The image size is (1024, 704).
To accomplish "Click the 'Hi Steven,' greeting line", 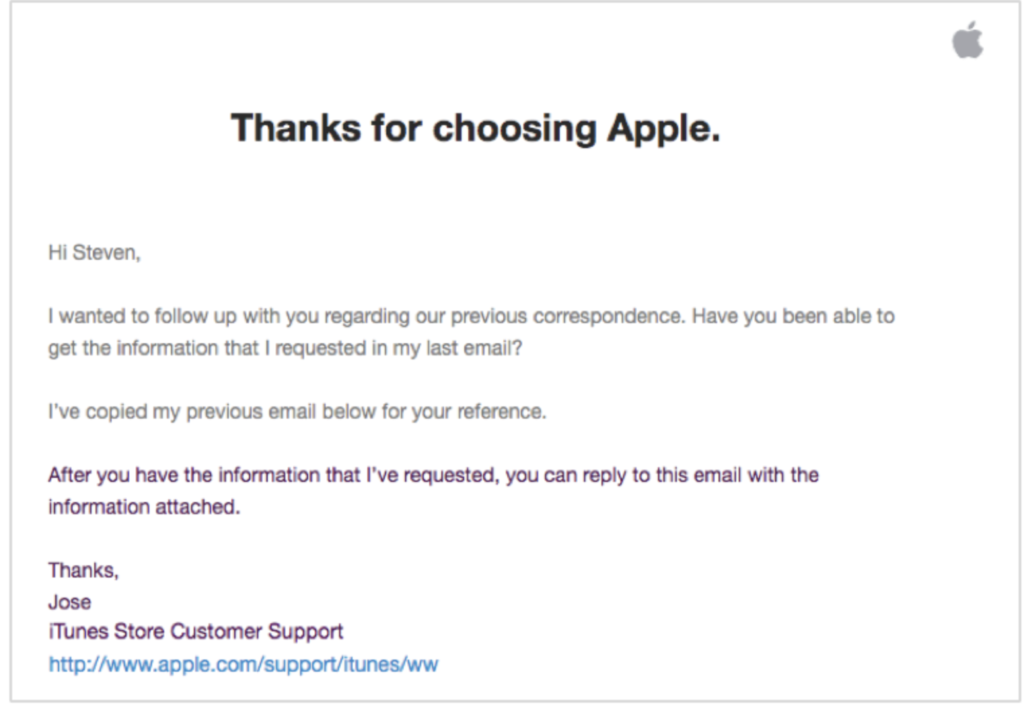I will tap(94, 253).
